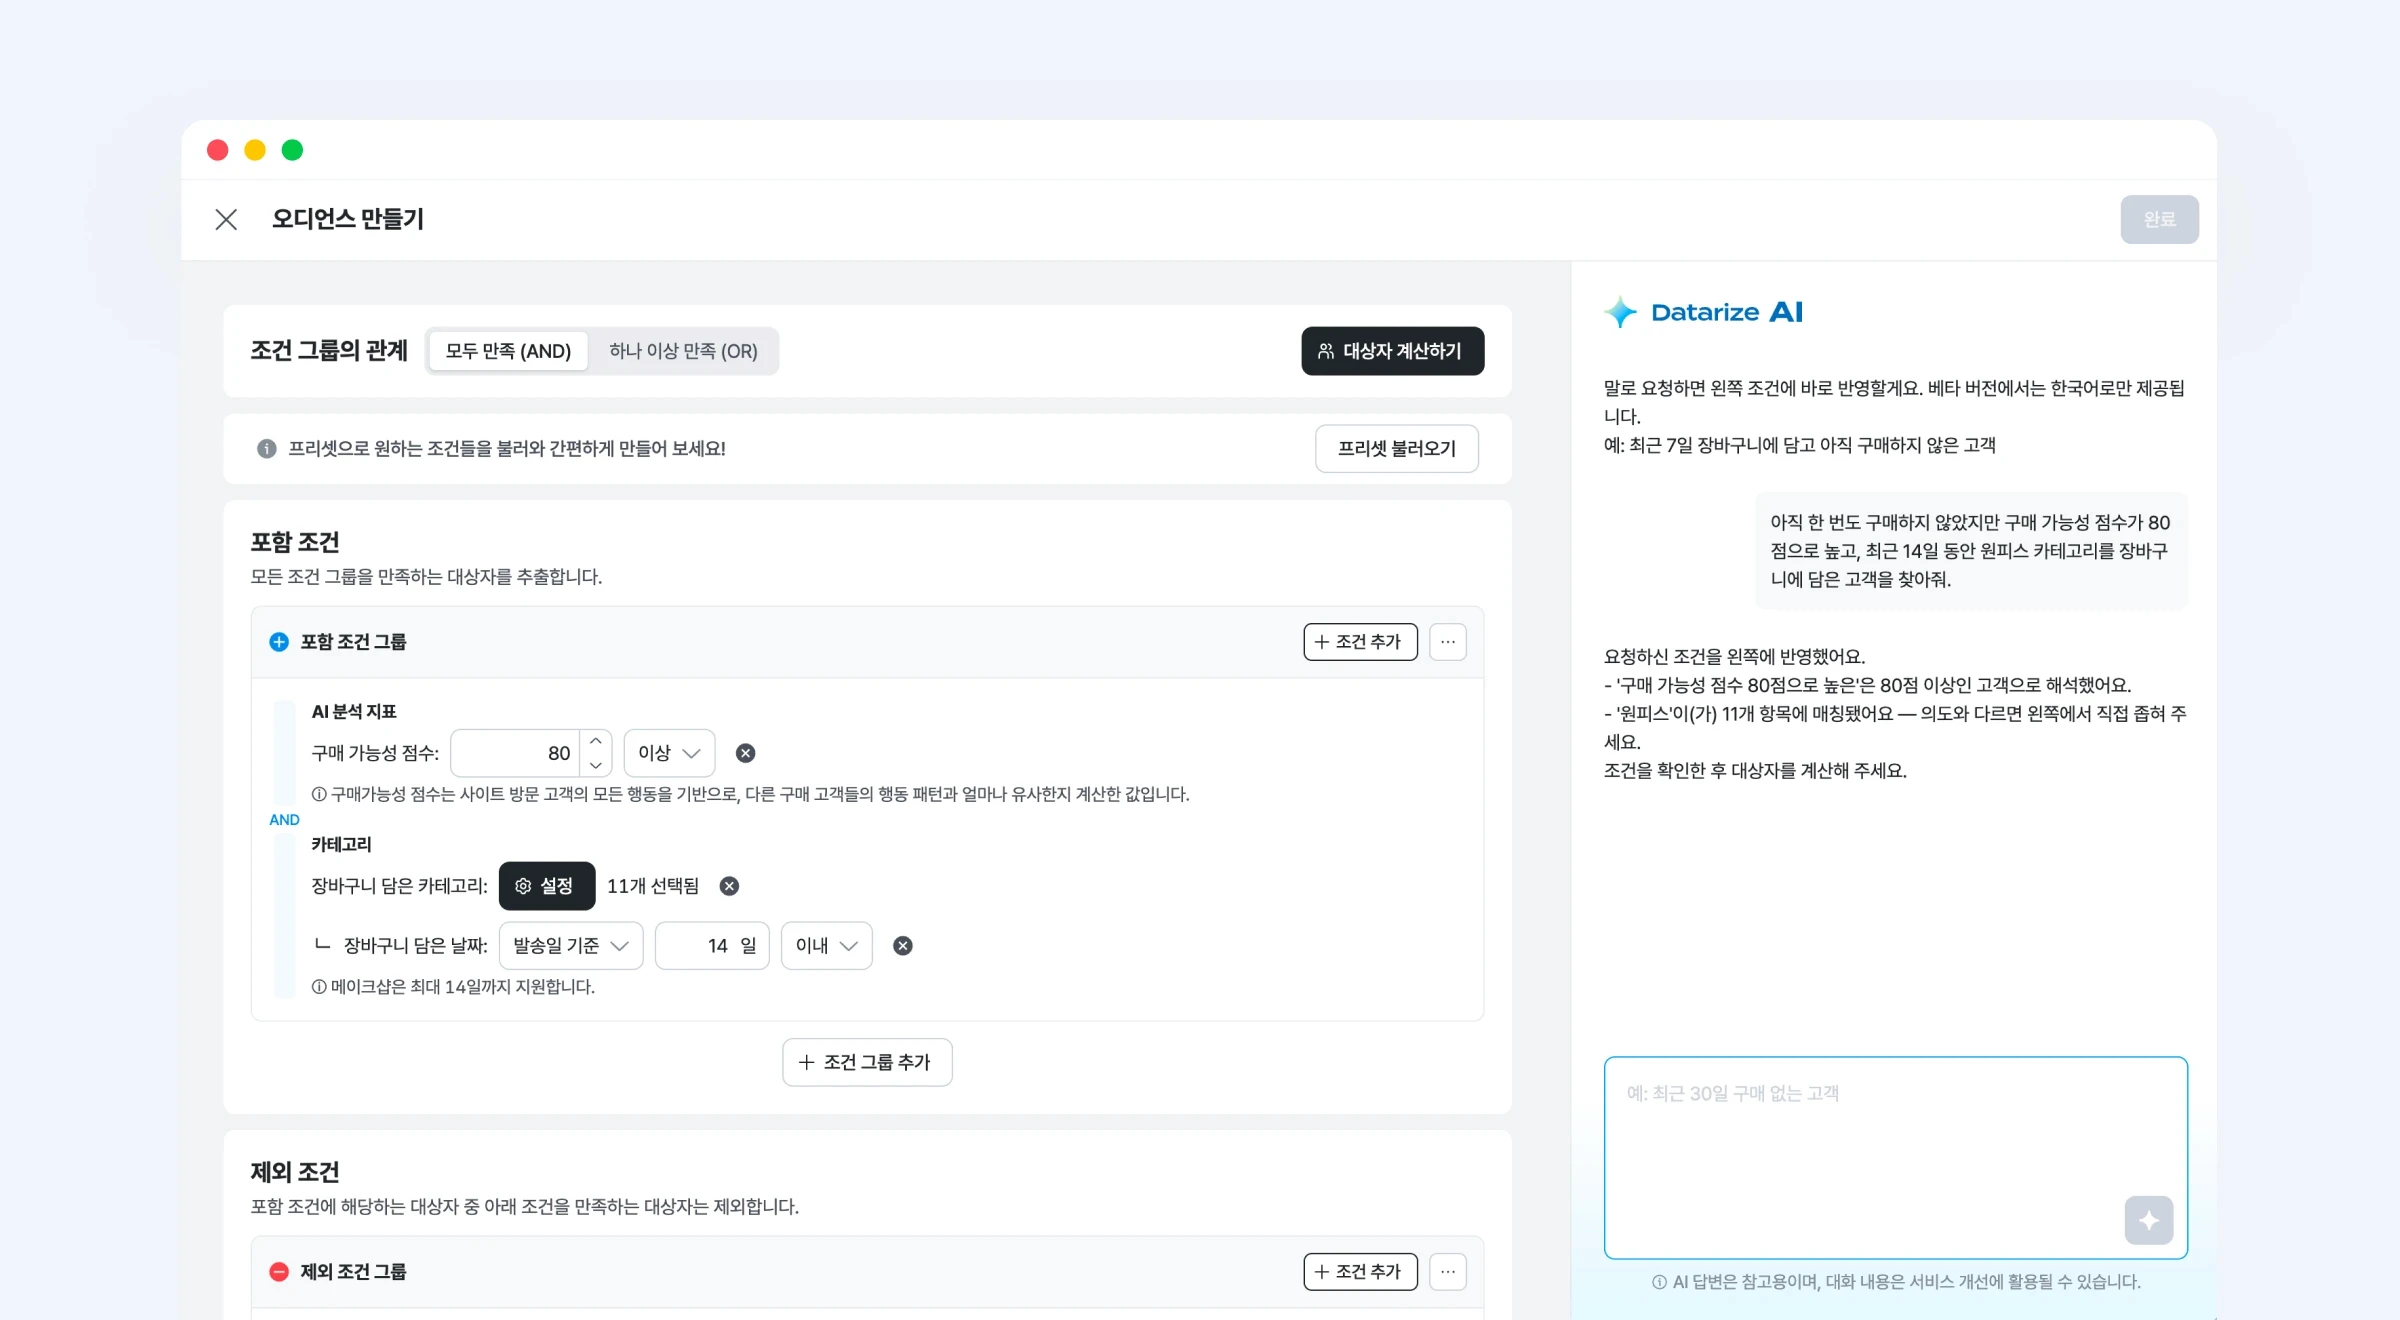Click the red minus icon of 제외 조건 그룹
The height and width of the screenshot is (1320, 2400).
pos(279,1272)
